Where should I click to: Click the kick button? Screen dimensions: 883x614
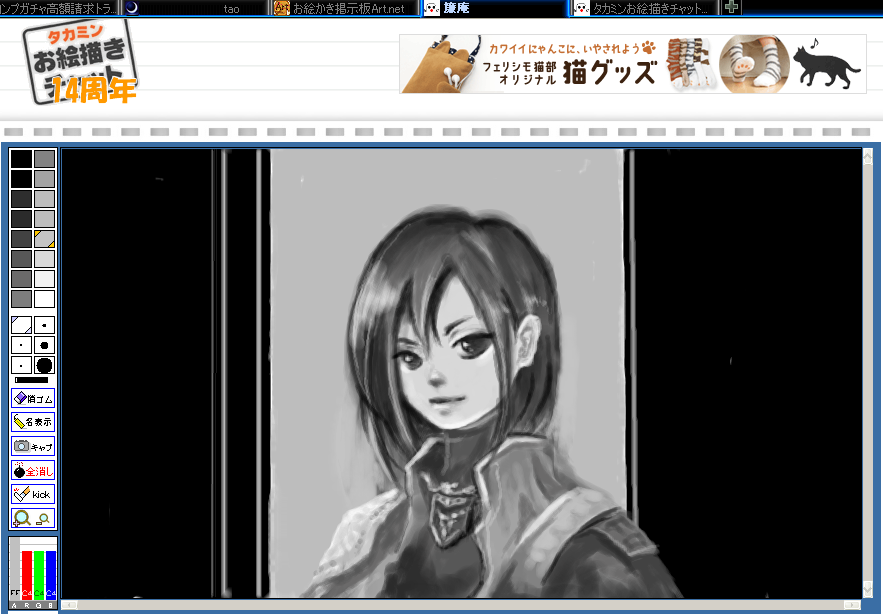pos(33,494)
